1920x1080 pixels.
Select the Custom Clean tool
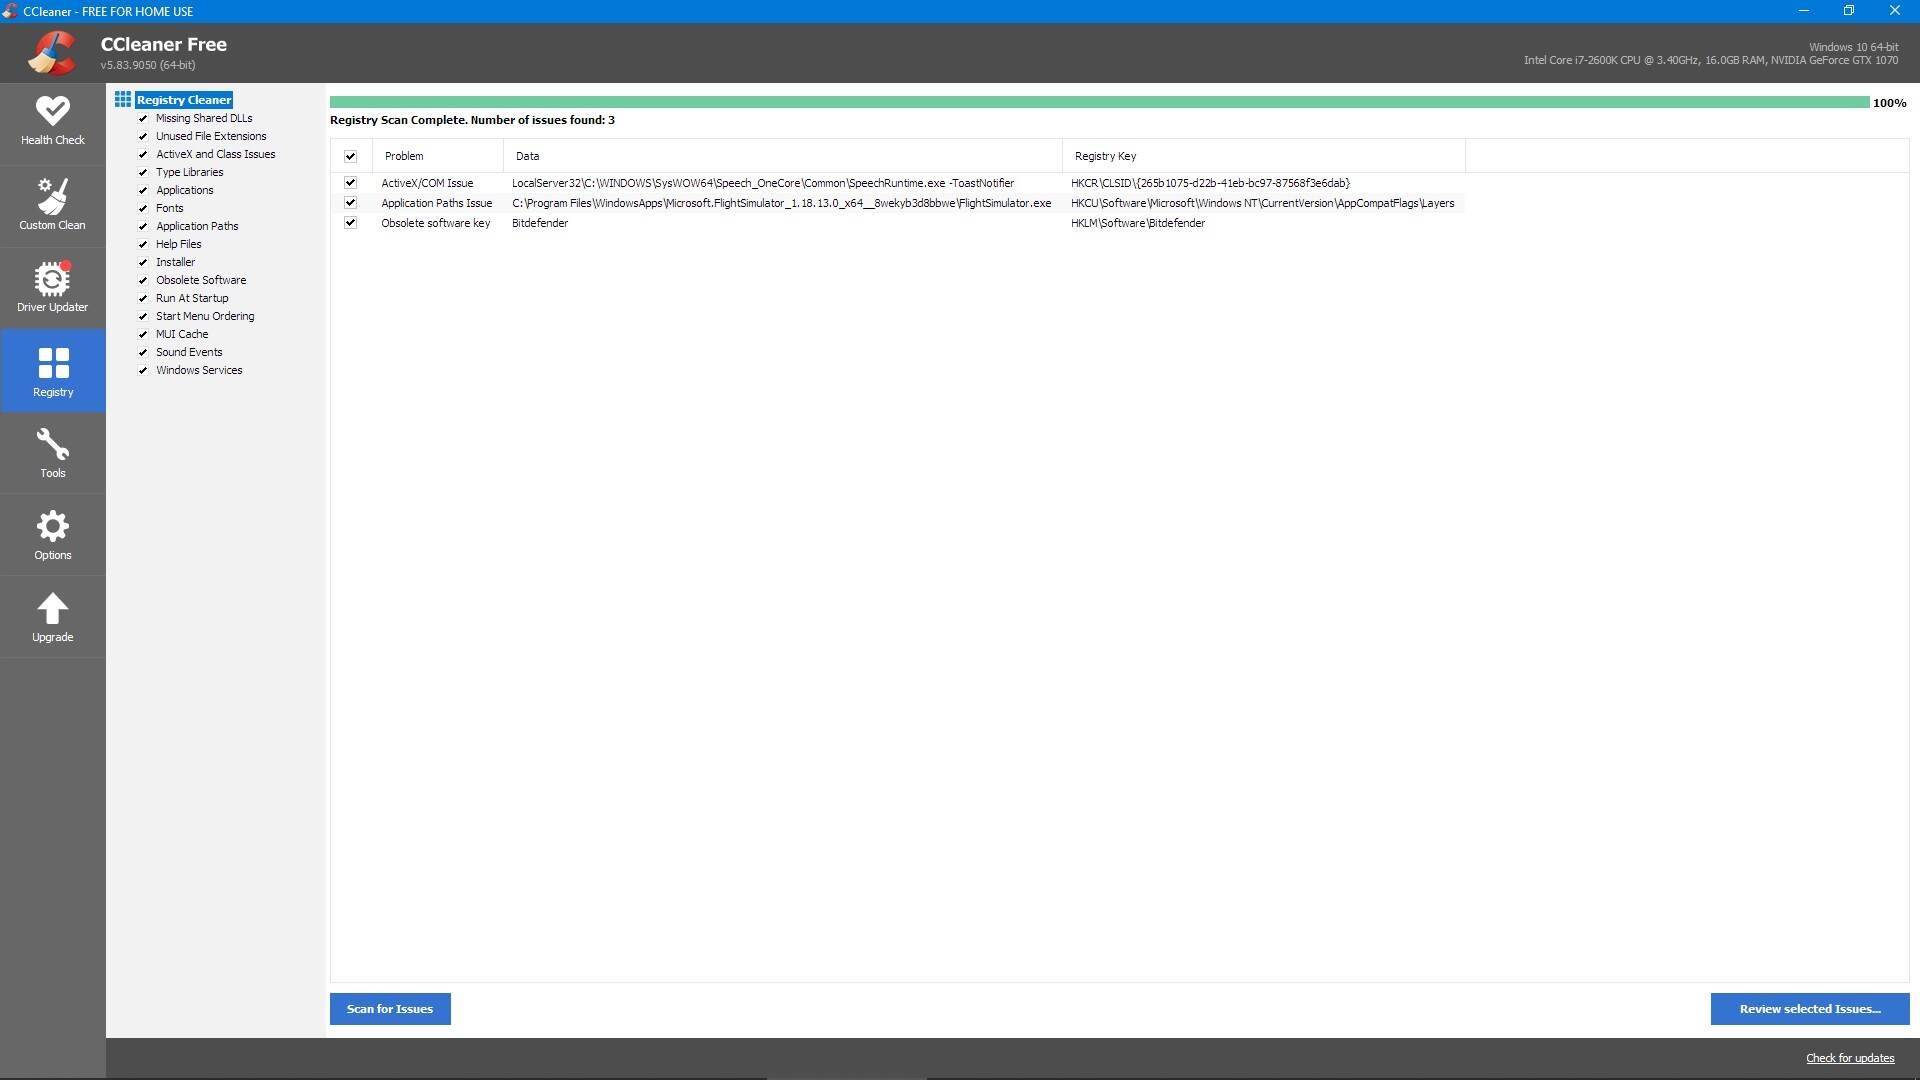pos(52,203)
